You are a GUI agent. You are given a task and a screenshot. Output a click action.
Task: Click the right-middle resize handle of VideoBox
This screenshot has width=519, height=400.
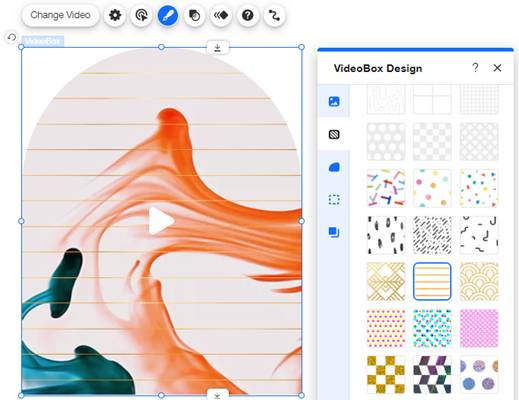click(x=302, y=221)
